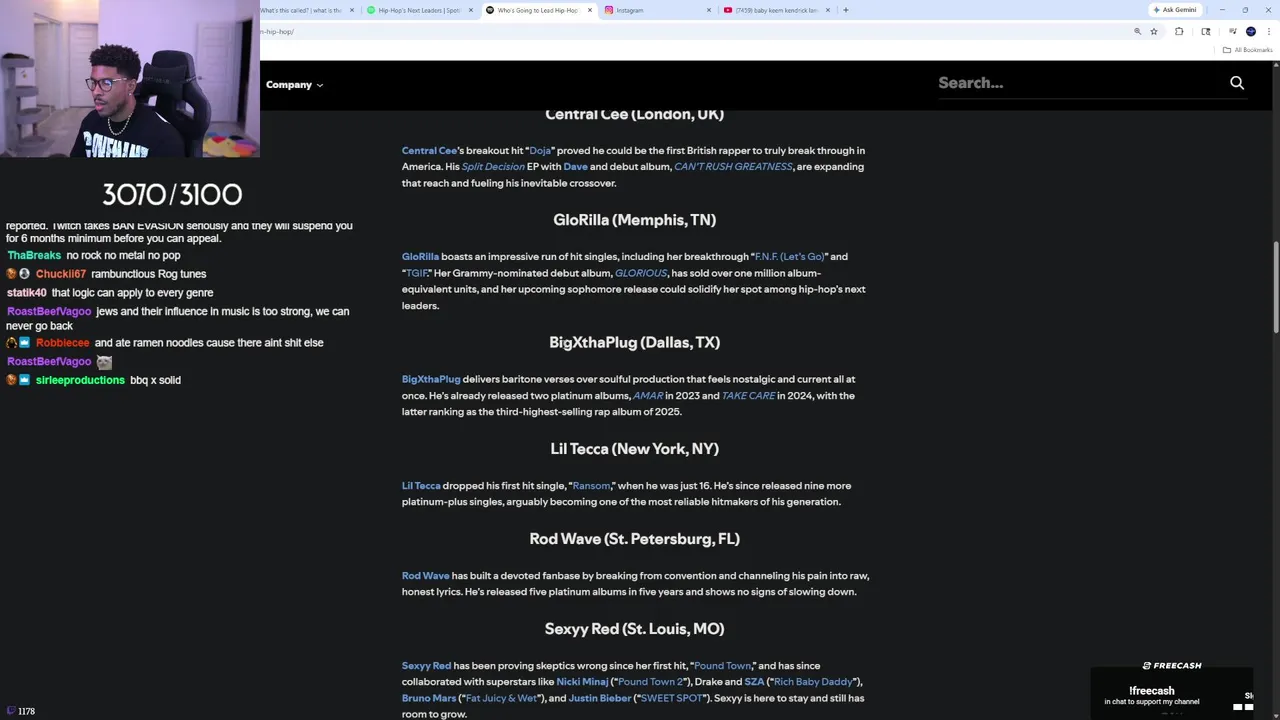Screen dimensions: 1280x720
Task: Click the page vertical scrollbar thumb
Action: point(1276,288)
